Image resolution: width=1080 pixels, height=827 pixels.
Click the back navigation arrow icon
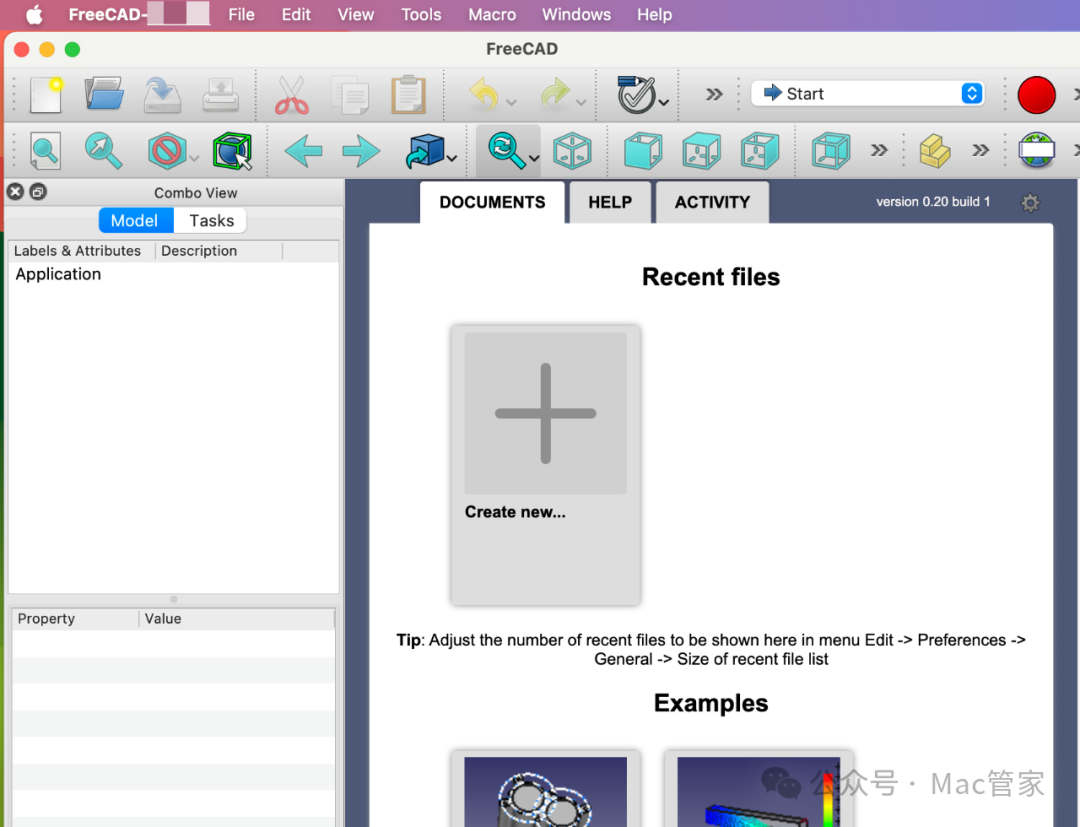pos(304,151)
